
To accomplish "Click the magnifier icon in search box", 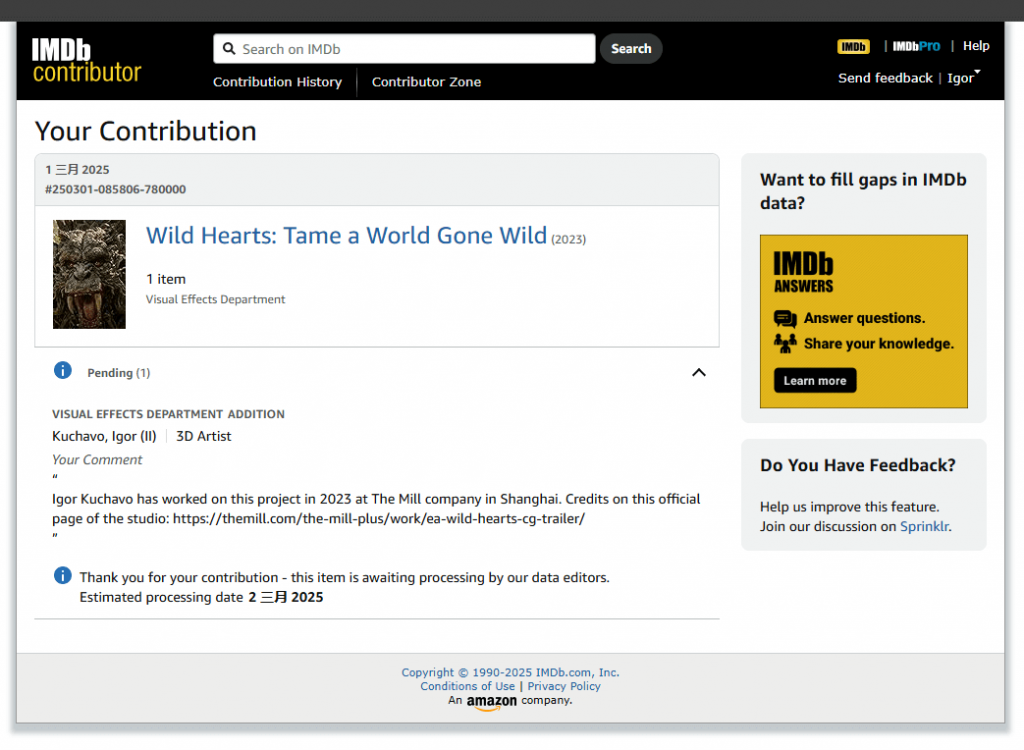I will click(x=229, y=49).
